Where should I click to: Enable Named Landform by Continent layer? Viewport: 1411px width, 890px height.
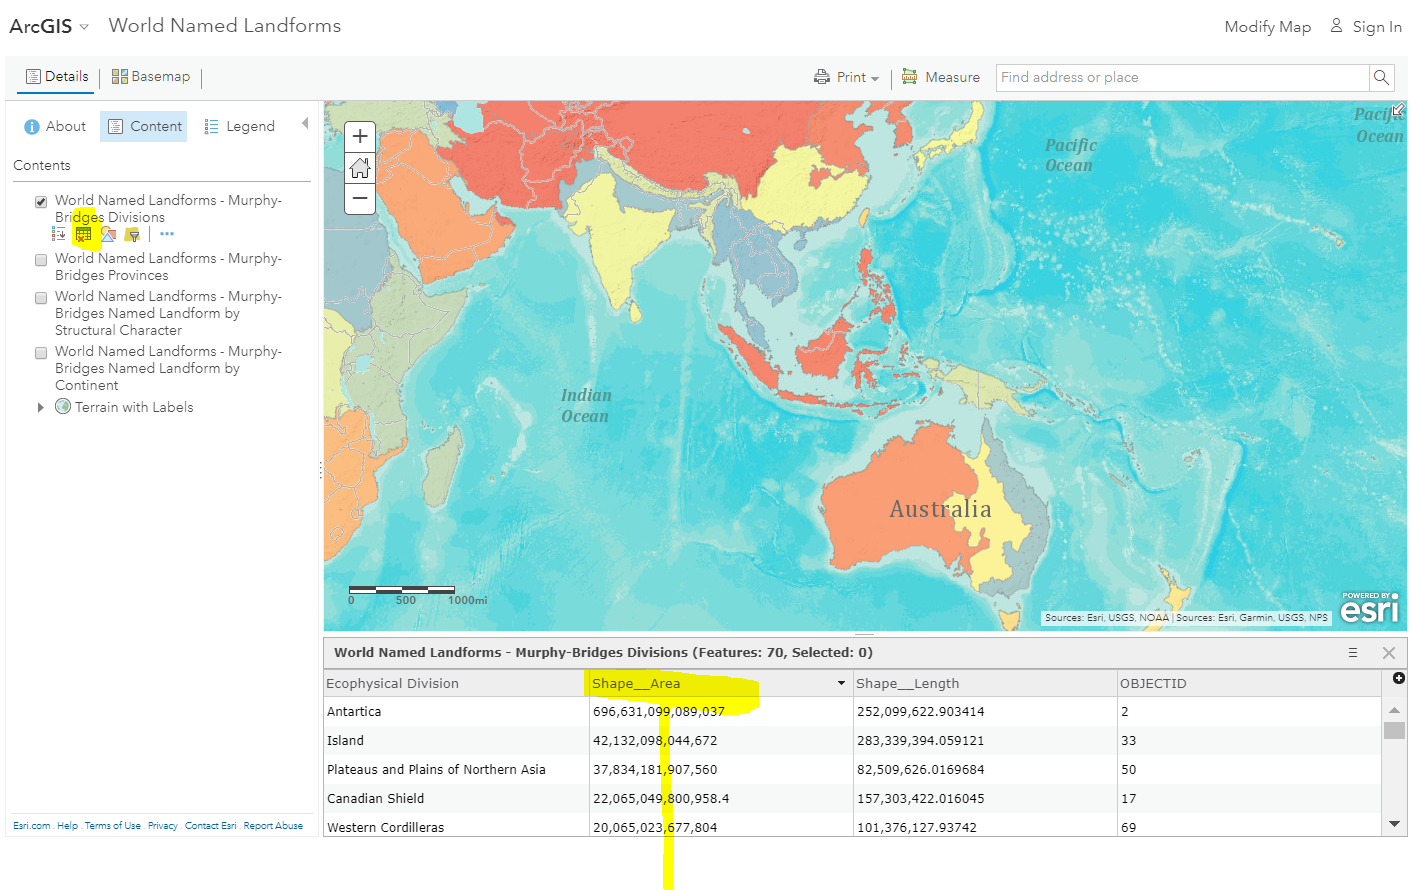click(x=41, y=353)
